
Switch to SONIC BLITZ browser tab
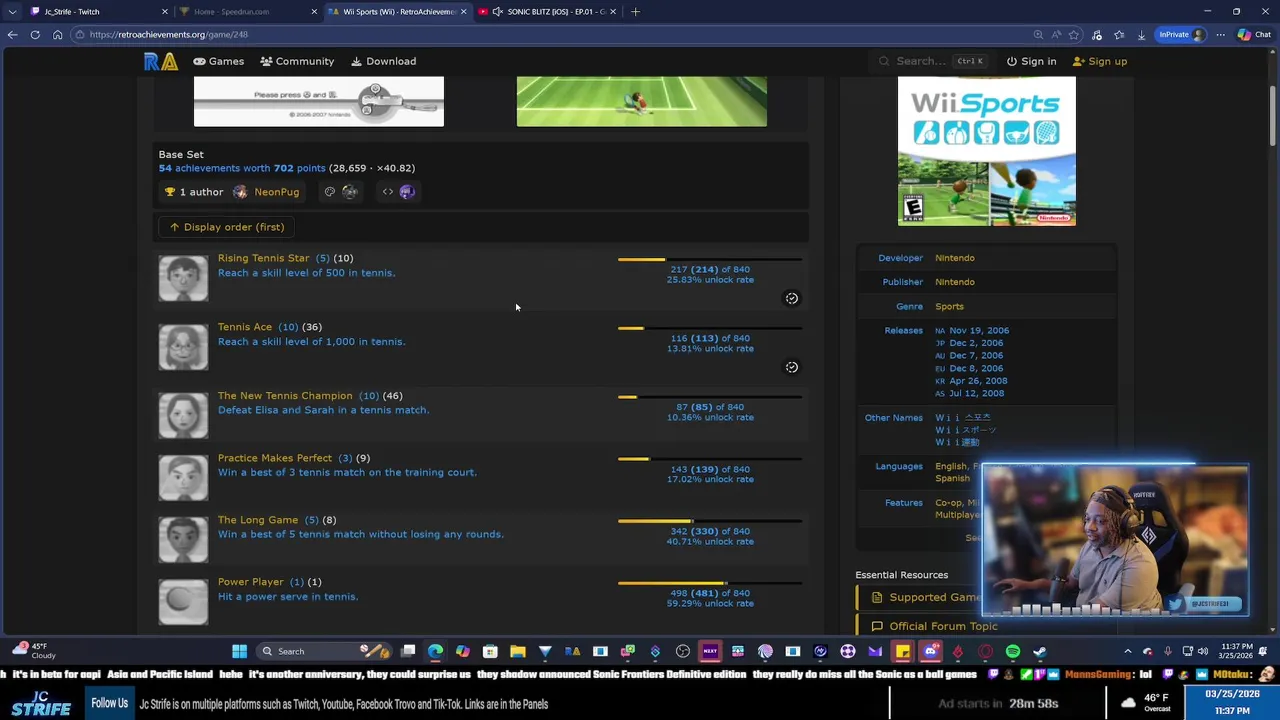pyautogui.click(x=546, y=11)
